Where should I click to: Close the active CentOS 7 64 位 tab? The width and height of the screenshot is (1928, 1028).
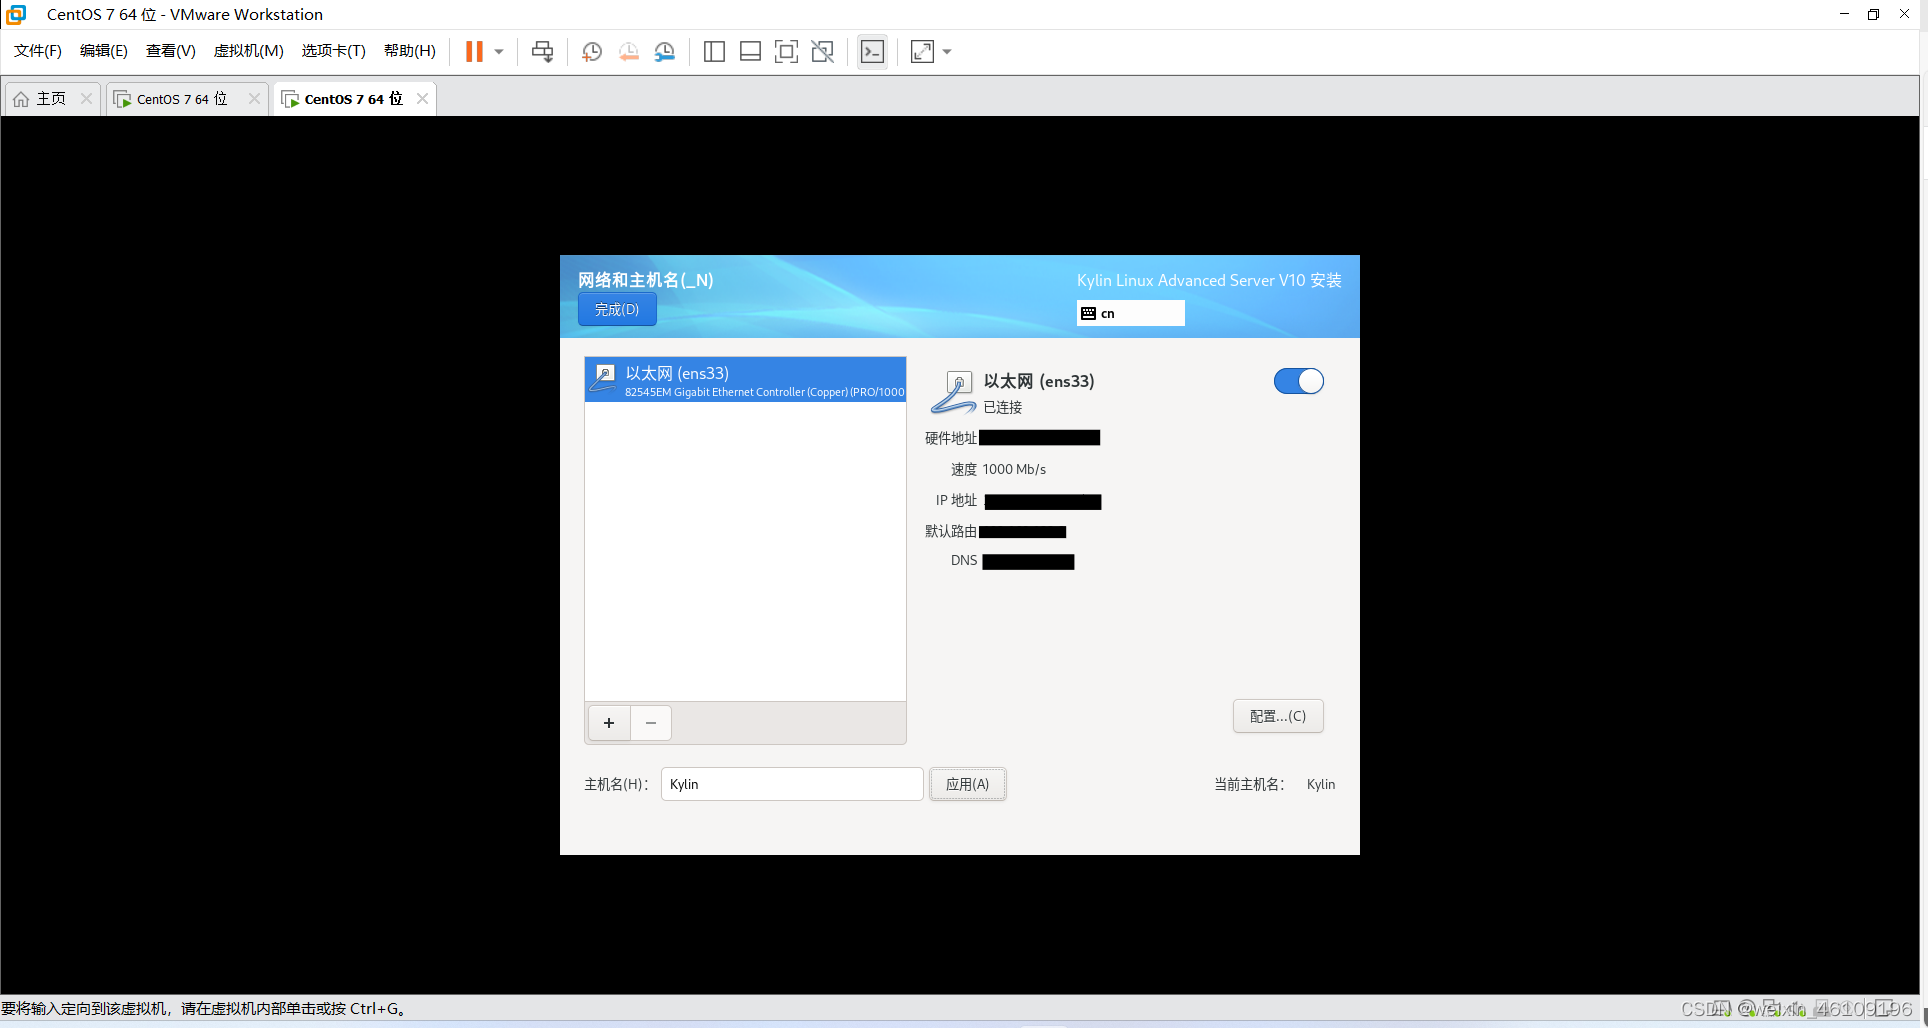coord(422,98)
